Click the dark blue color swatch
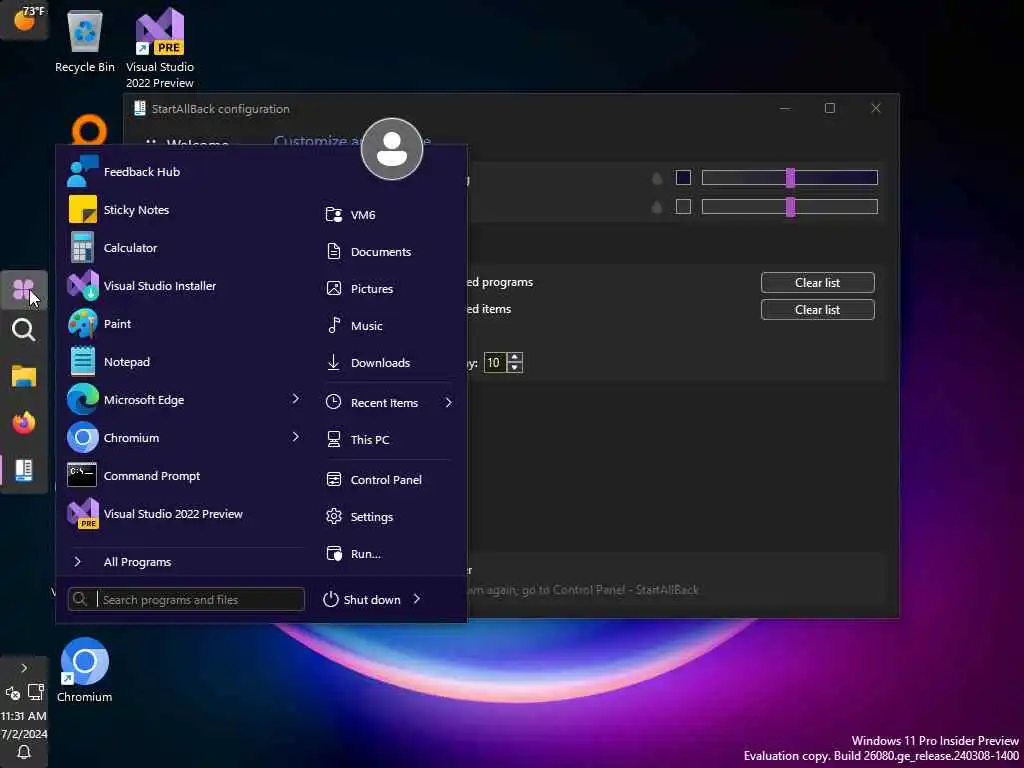The image size is (1024, 768). [x=683, y=177]
